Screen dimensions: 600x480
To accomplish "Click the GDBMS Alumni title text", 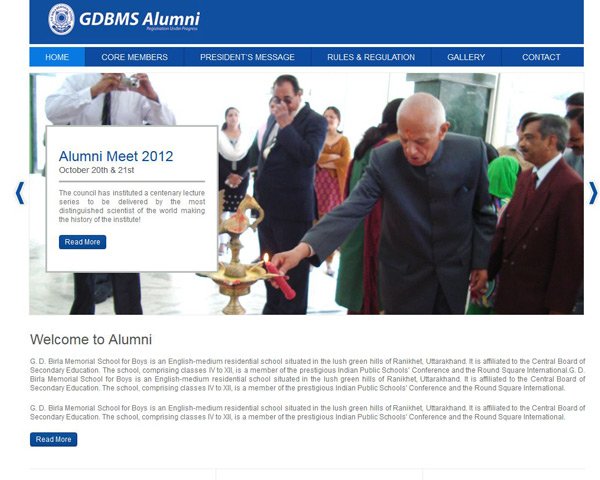I will [139, 19].
